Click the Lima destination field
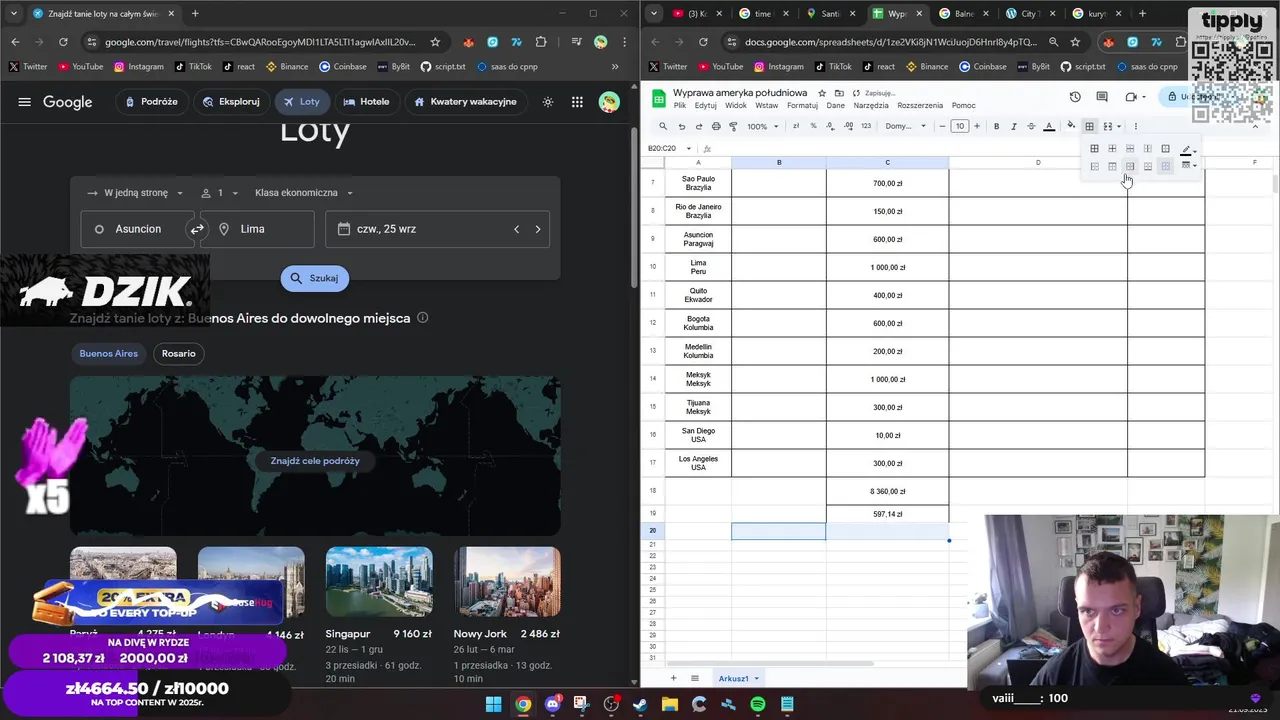This screenshot has width=1280, height=720. [x=258, y=229]
